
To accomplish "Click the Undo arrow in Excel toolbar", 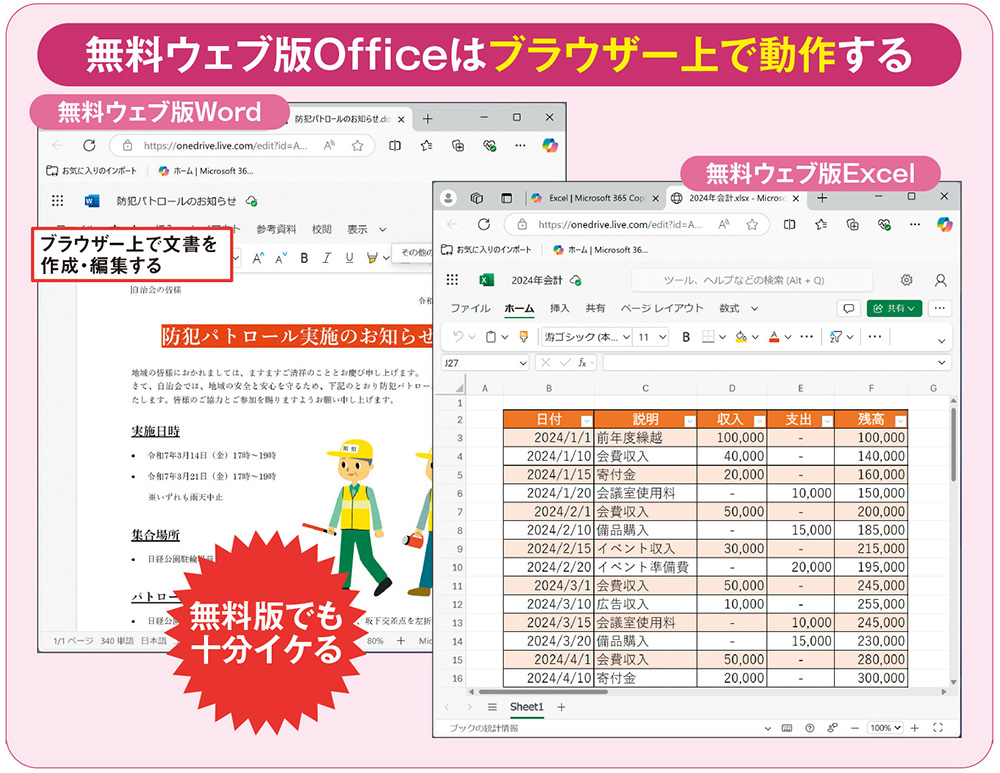I will 457,336.
